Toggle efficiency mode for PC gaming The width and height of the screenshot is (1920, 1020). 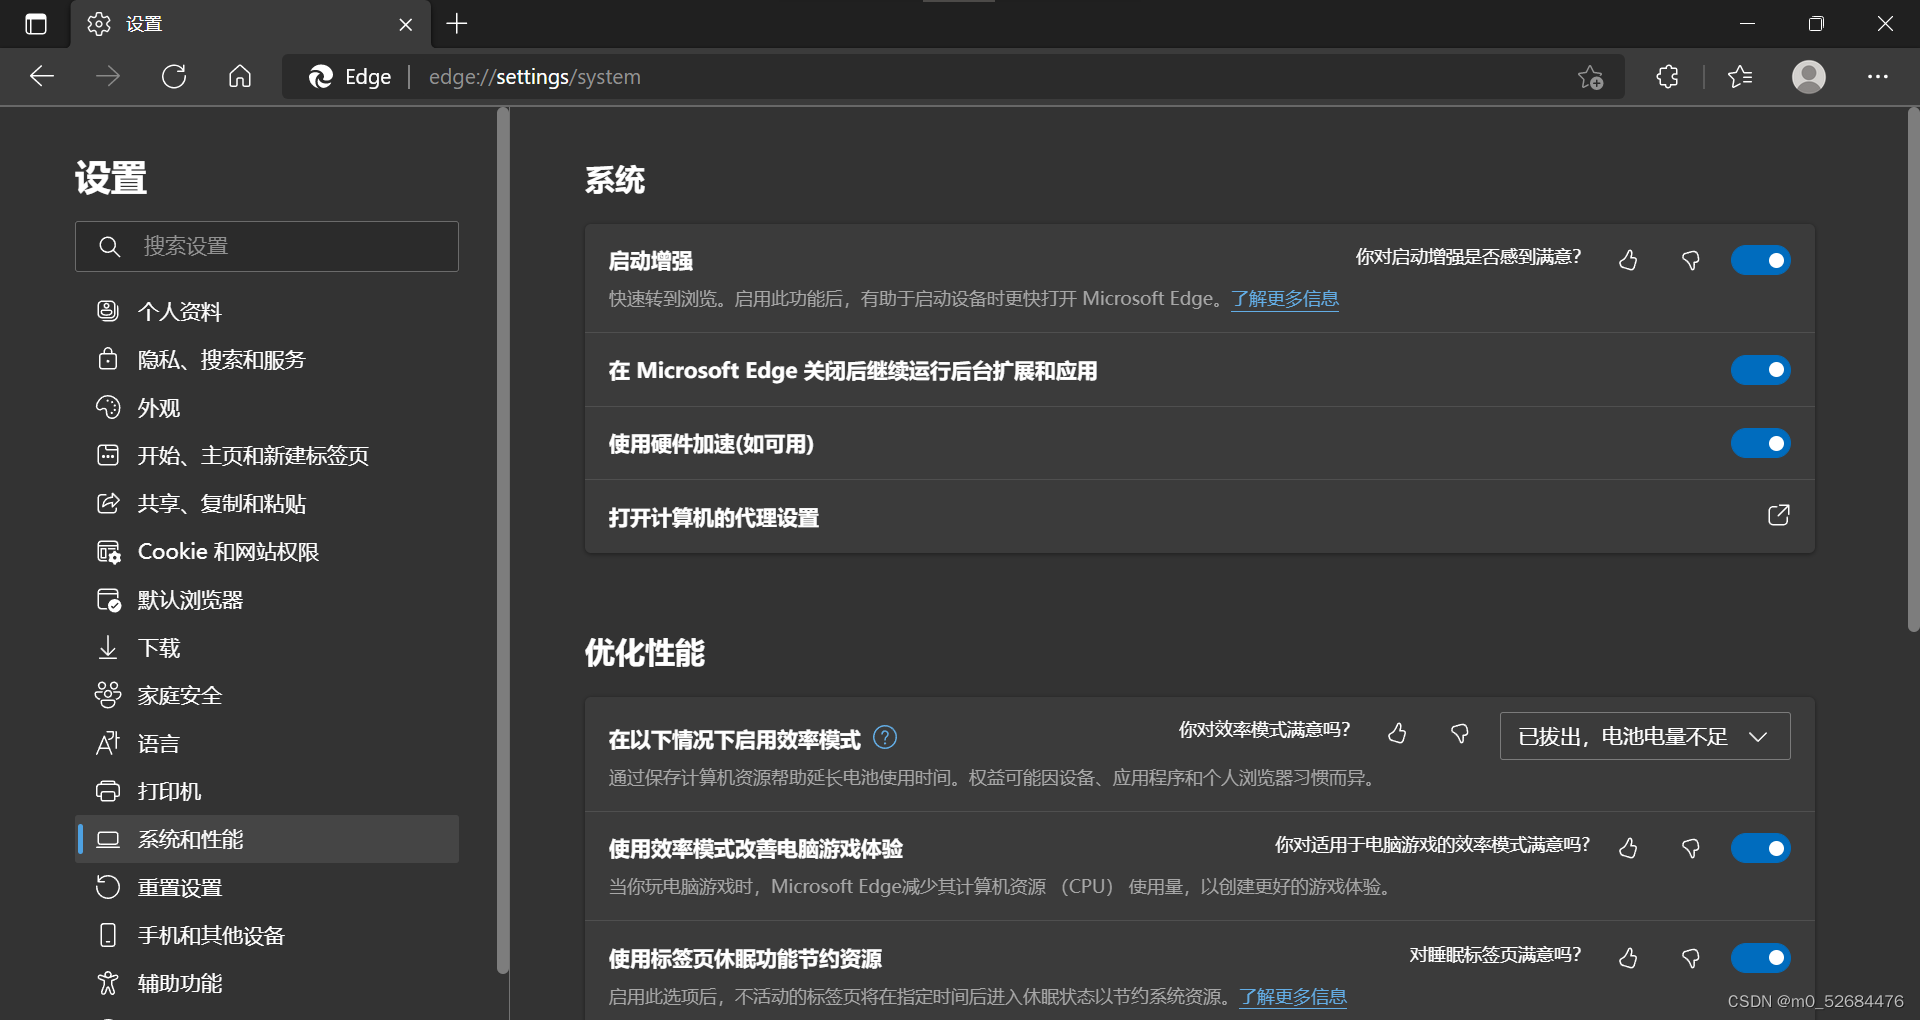(1760, 848)
